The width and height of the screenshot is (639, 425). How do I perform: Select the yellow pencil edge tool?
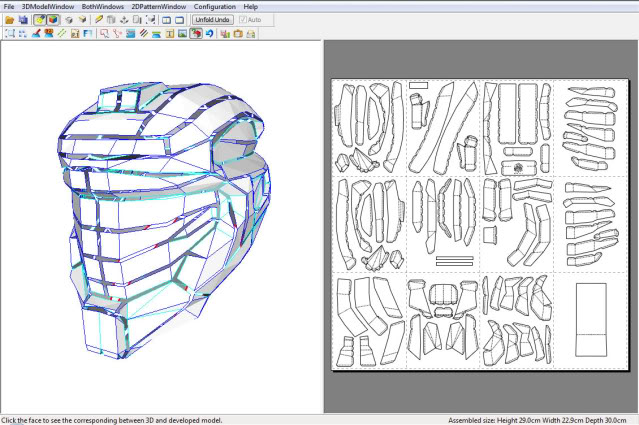[x=97, y=19]
